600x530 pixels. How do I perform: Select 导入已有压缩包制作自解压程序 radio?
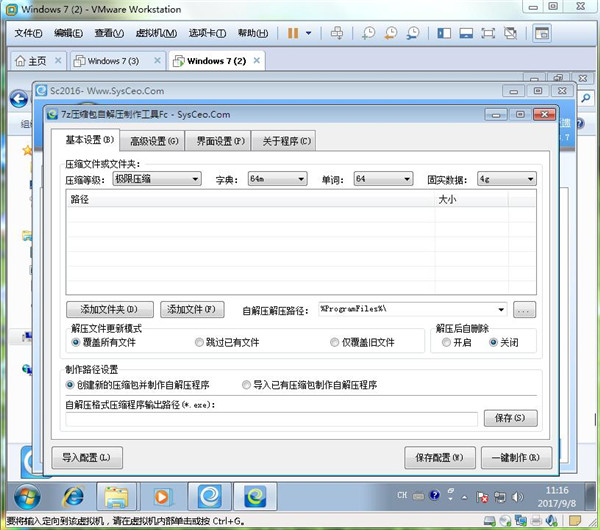click(310, 385)
